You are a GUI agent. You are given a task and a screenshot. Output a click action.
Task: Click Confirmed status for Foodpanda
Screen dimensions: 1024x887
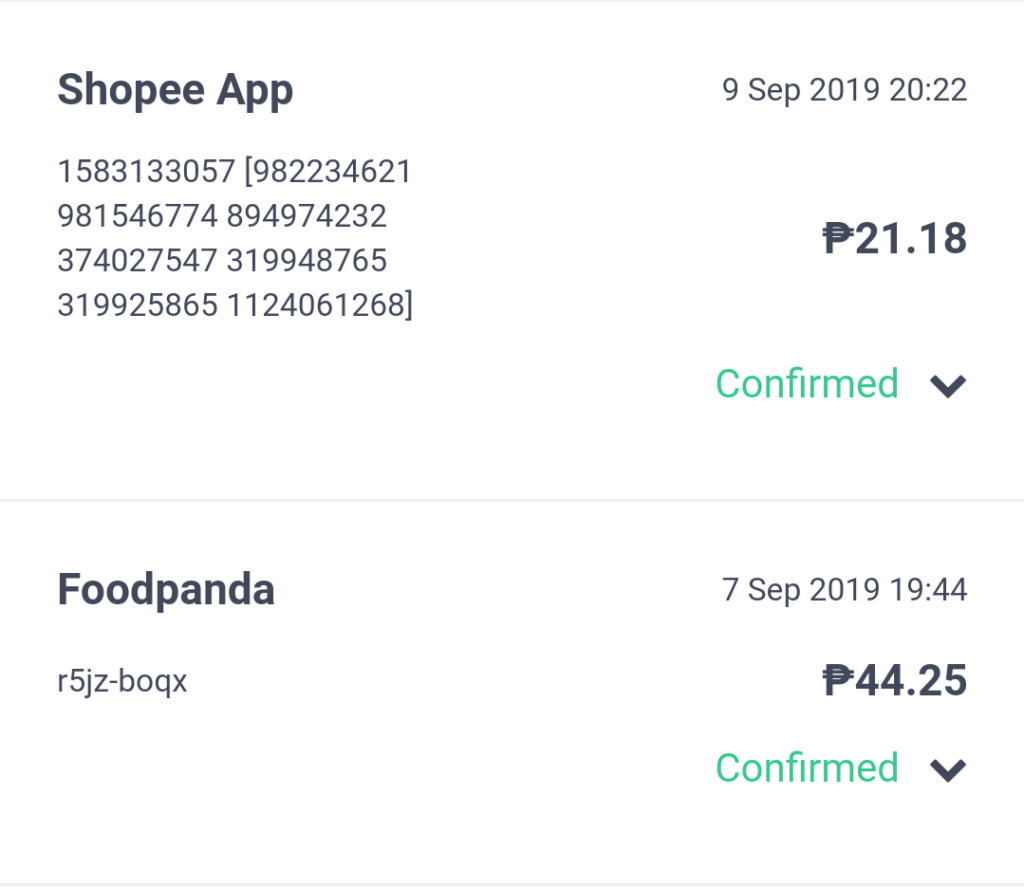[x=807, y=767]
